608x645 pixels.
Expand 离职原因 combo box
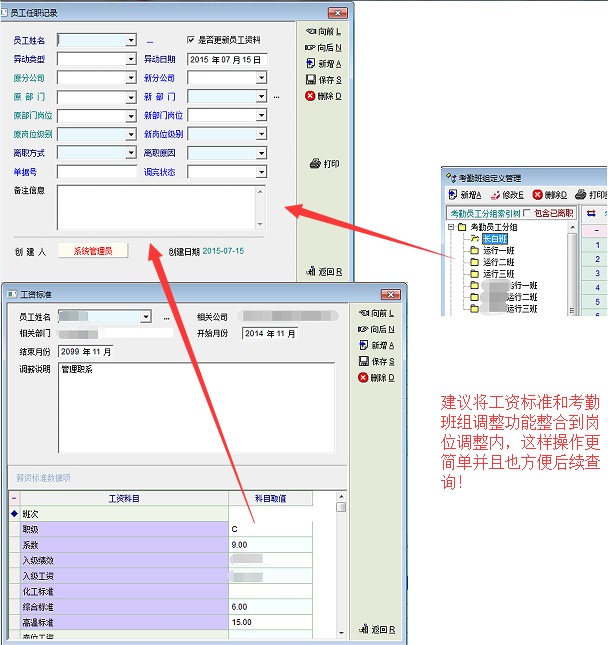pyautogui.click(x=261, y=153)
